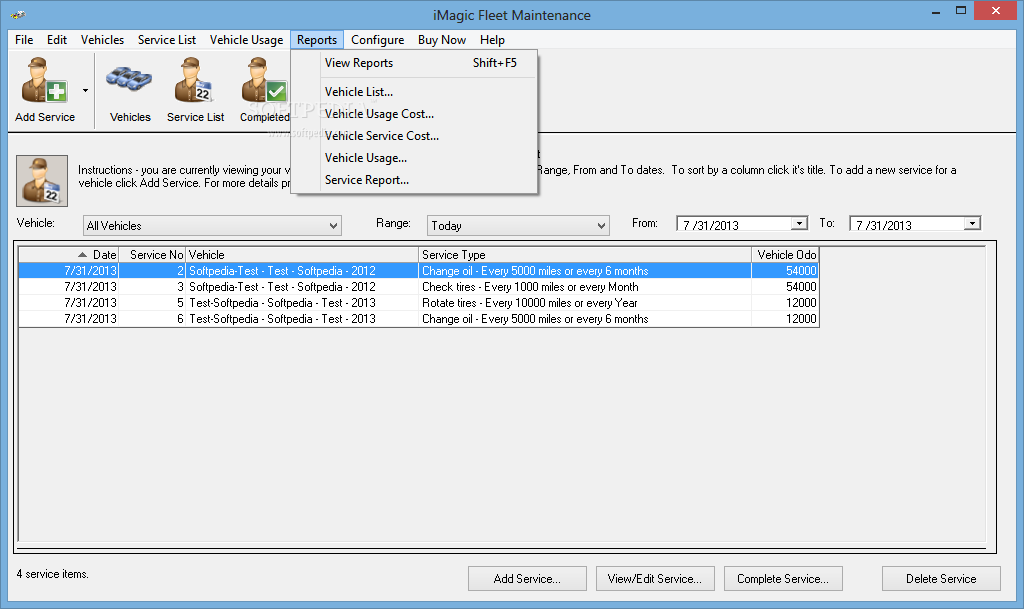Viewport: 1024px width, 609px height.
Task: Click the Service List toolbar icon
Action: [195, 89]
